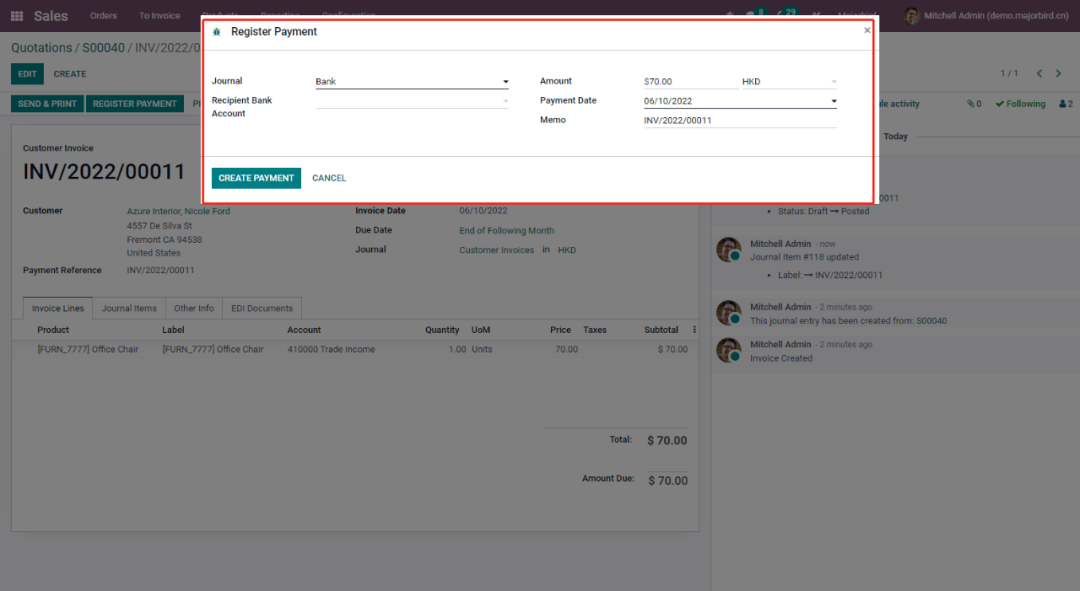Click into the Memo field
Screen dimensions: 1080x591
[739, 121]
